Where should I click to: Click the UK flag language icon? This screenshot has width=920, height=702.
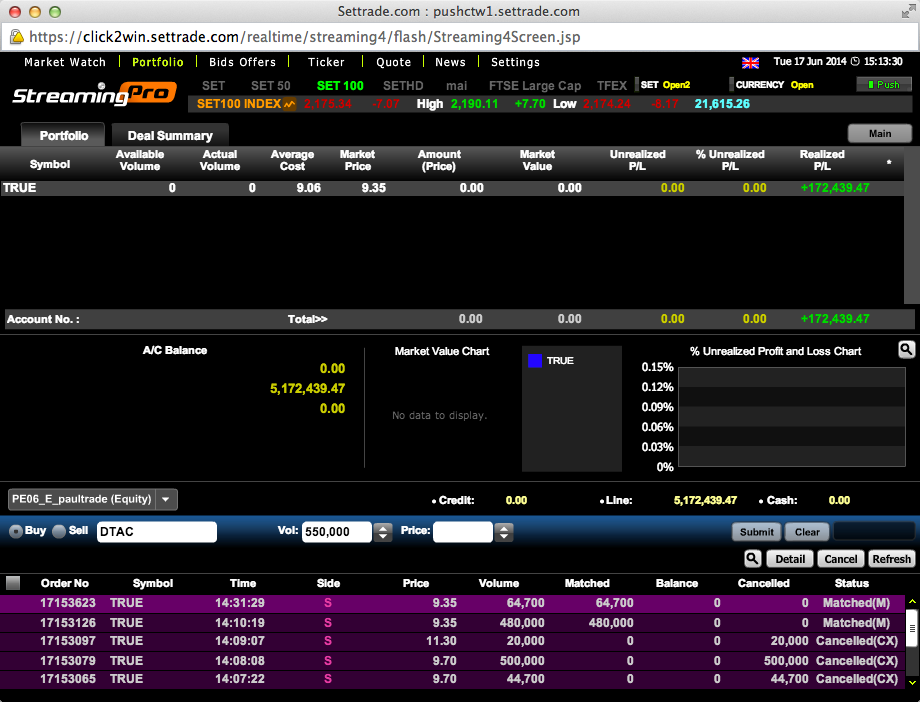pyautogui.click(x=750, y=62)
